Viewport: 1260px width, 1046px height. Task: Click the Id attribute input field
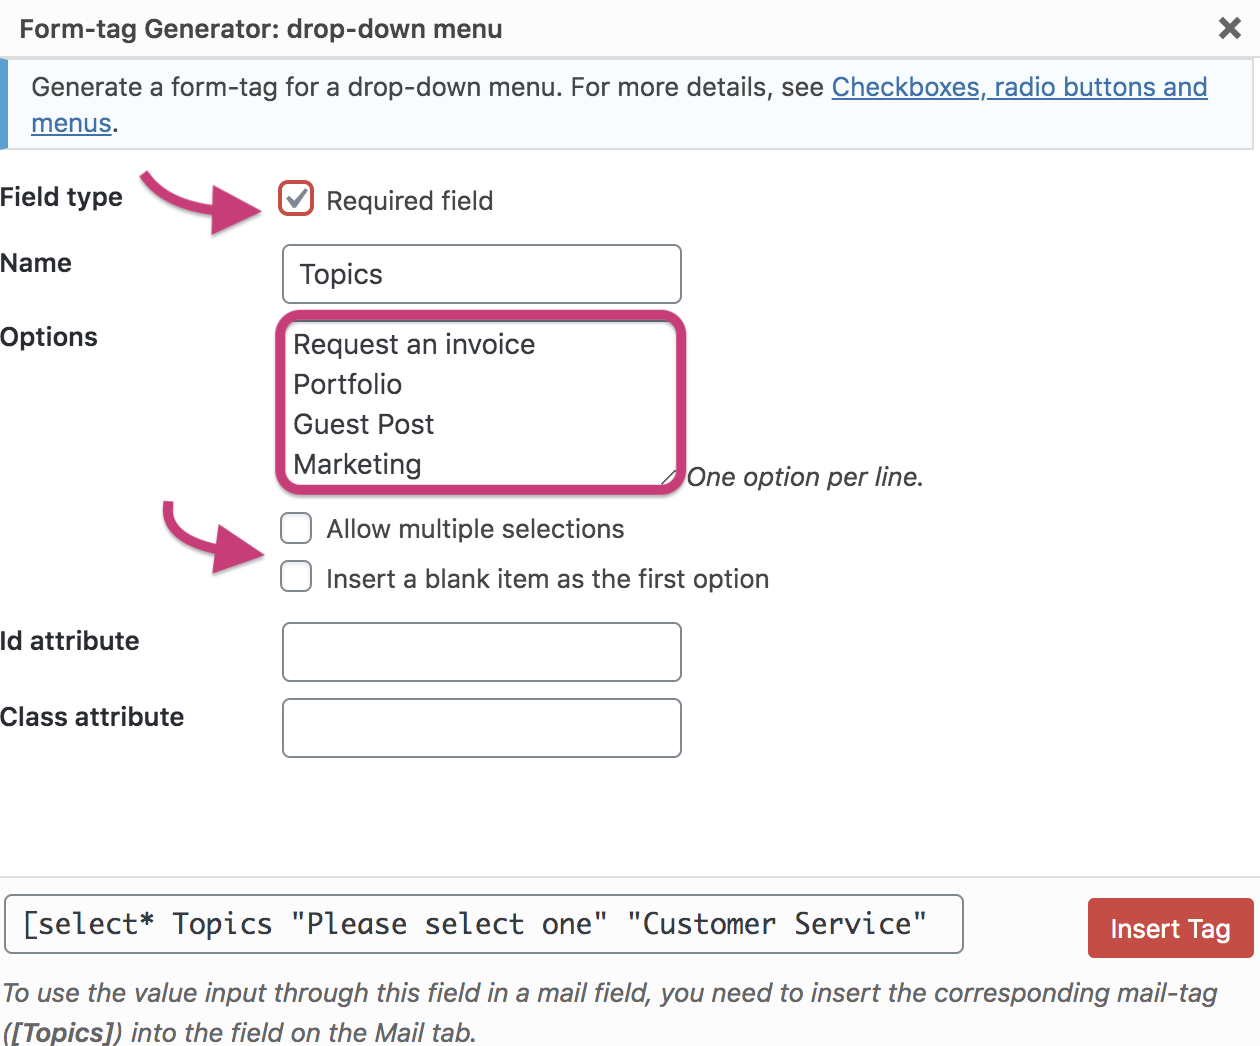482,652
